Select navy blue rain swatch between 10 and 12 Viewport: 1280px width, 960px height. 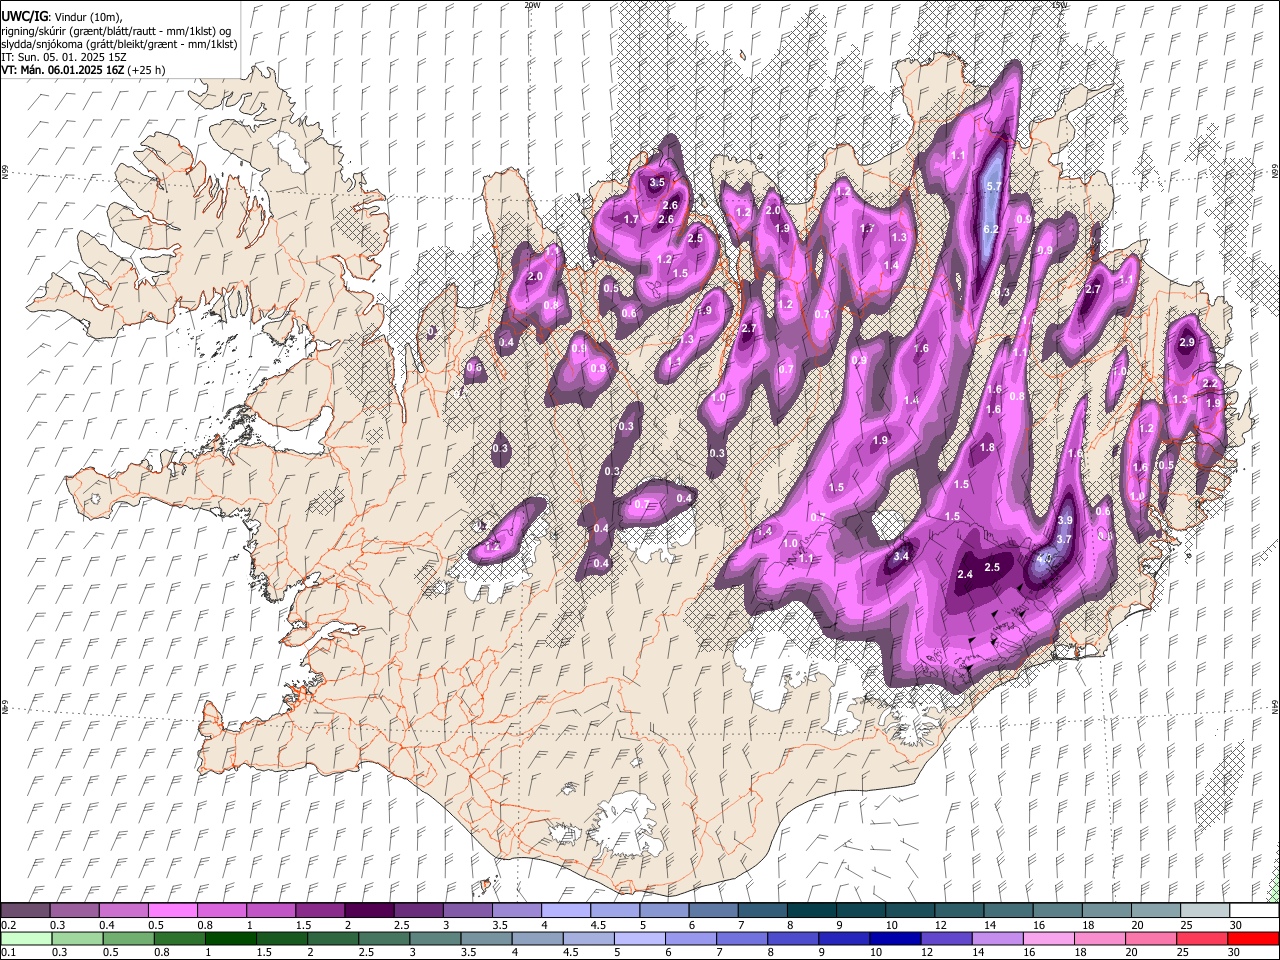895,938
